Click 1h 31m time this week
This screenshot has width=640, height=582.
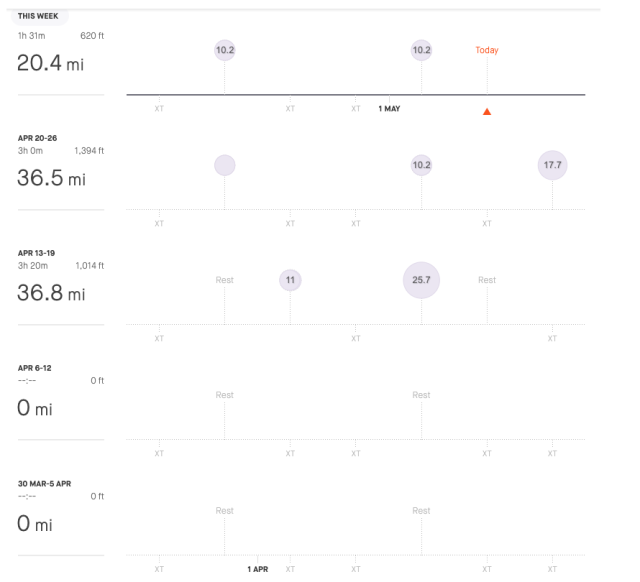point(31,36)
